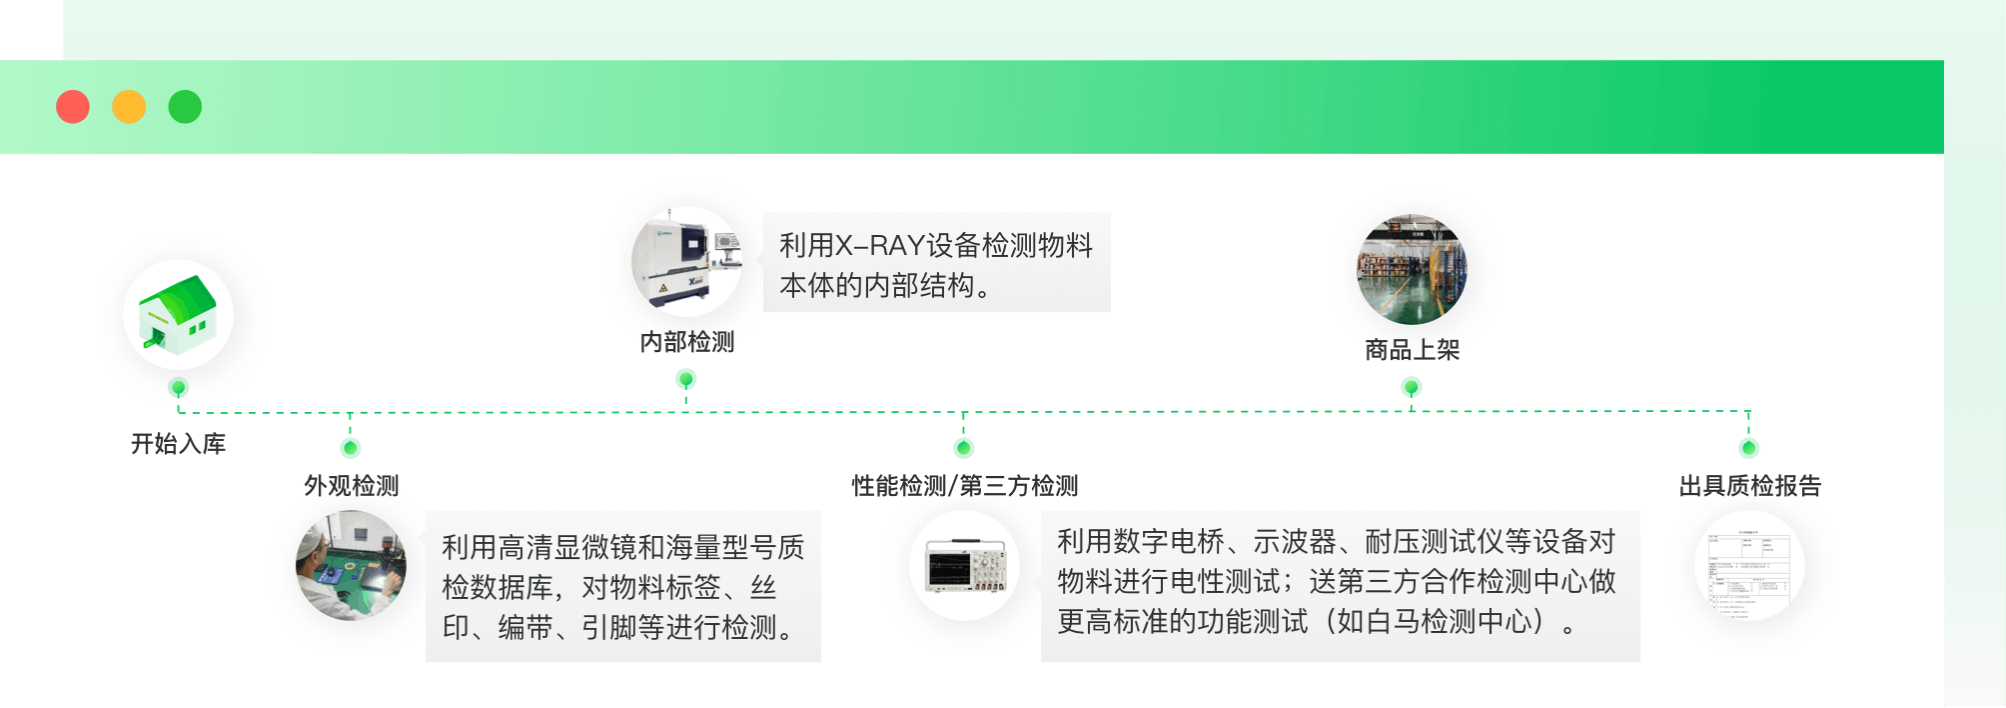Click the green warehouse house icon

(x=178, y=315)
